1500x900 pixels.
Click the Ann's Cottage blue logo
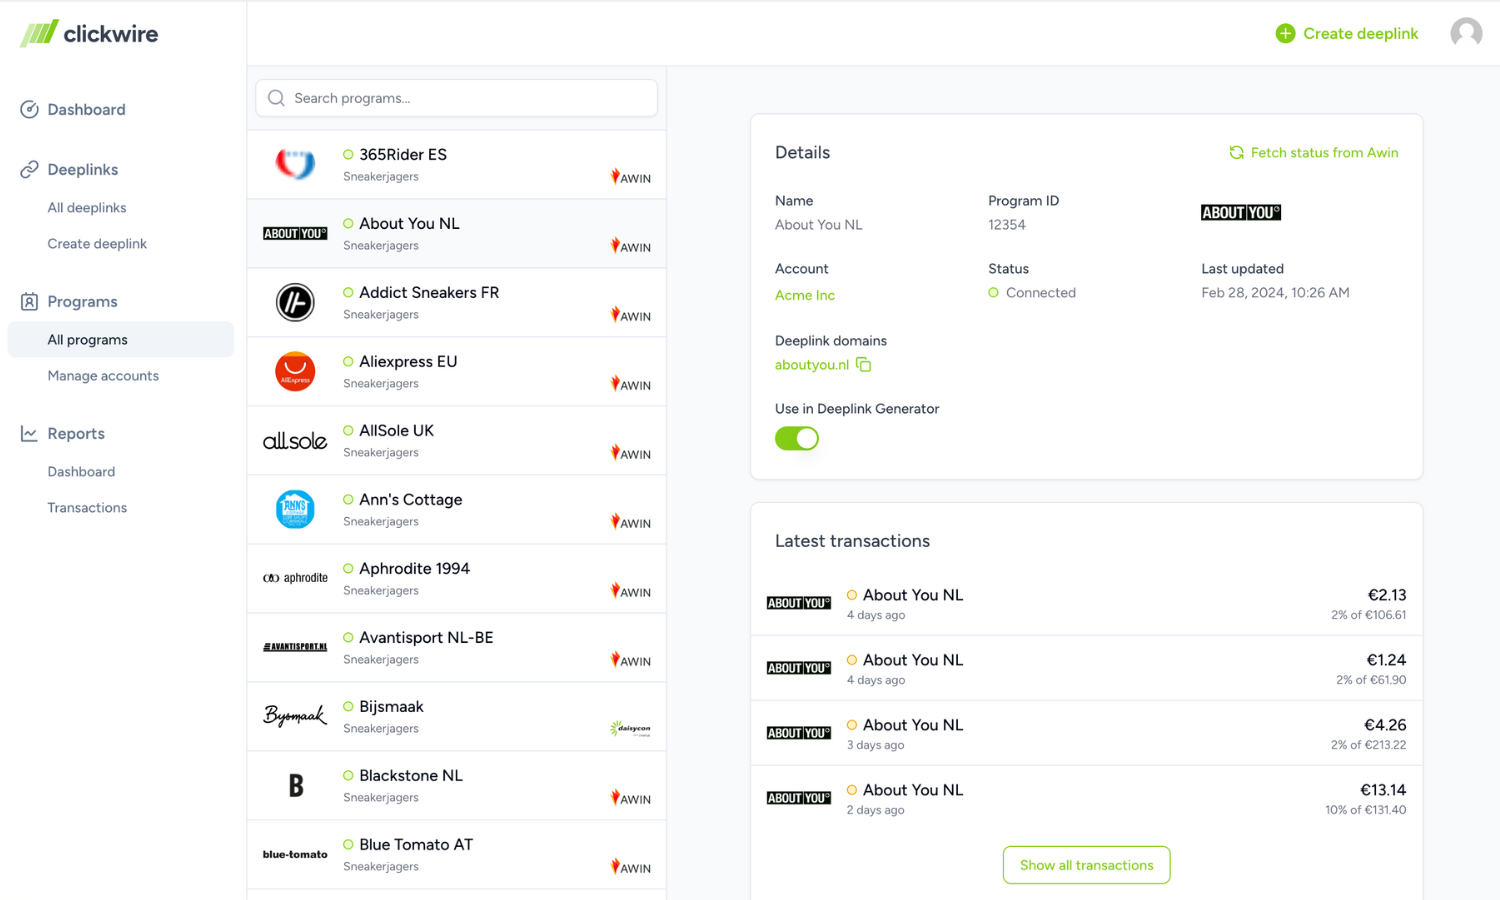[x=295, y=509]
